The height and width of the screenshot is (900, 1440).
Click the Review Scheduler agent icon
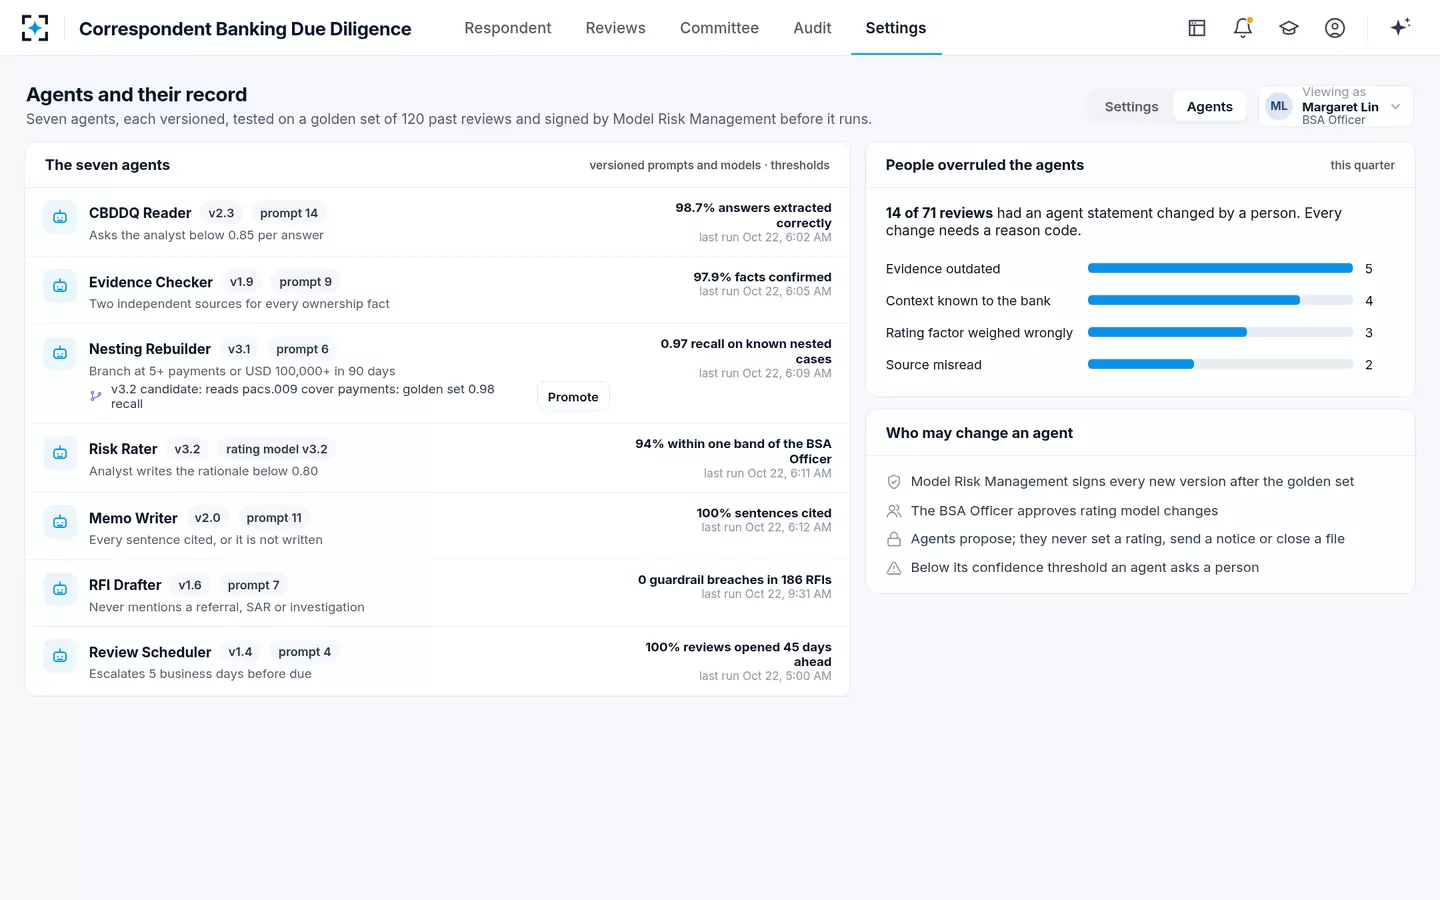[60, 656]
